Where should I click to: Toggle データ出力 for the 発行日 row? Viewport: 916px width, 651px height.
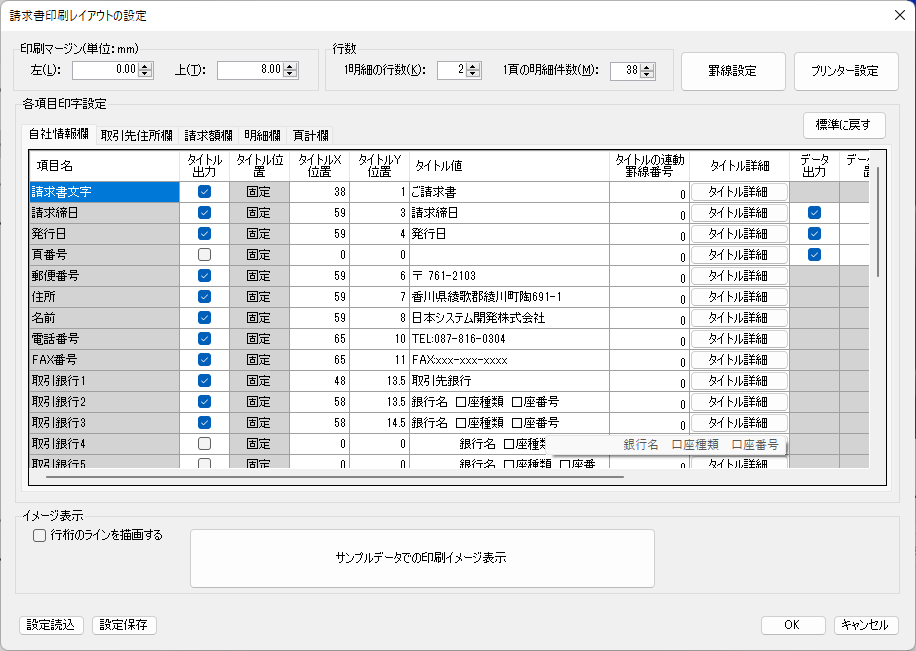click(814, 233)
